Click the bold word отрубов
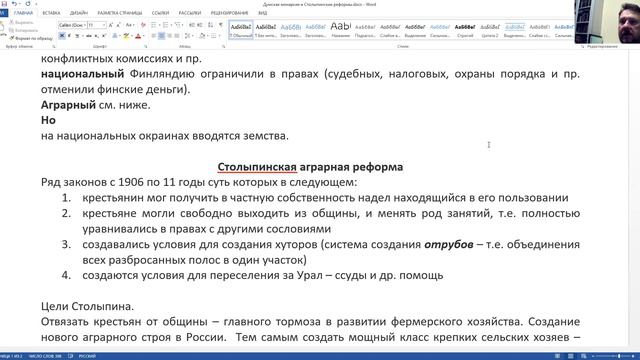Screen dimensions: 640x360 [x=449, y=244]
